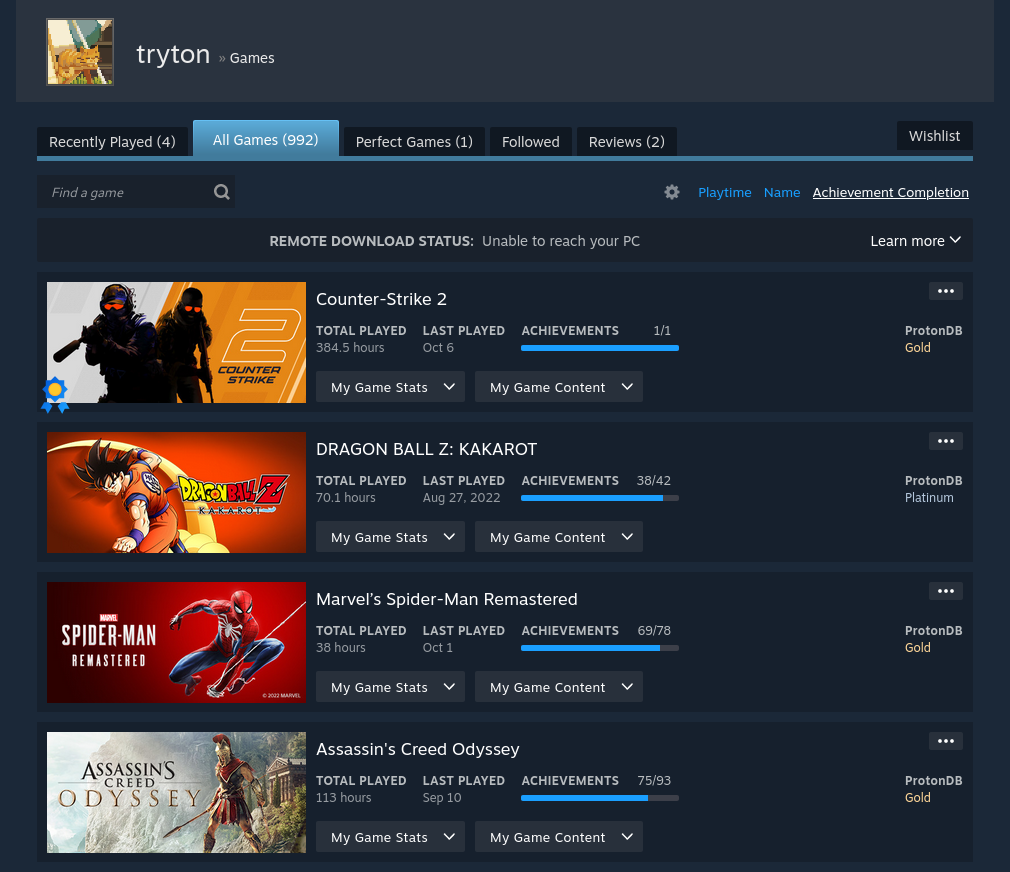This screenshot has width=1010, height=872.
Task: Click the DRAGON BALL Z achievements progress bar
Action: point(600,498)
